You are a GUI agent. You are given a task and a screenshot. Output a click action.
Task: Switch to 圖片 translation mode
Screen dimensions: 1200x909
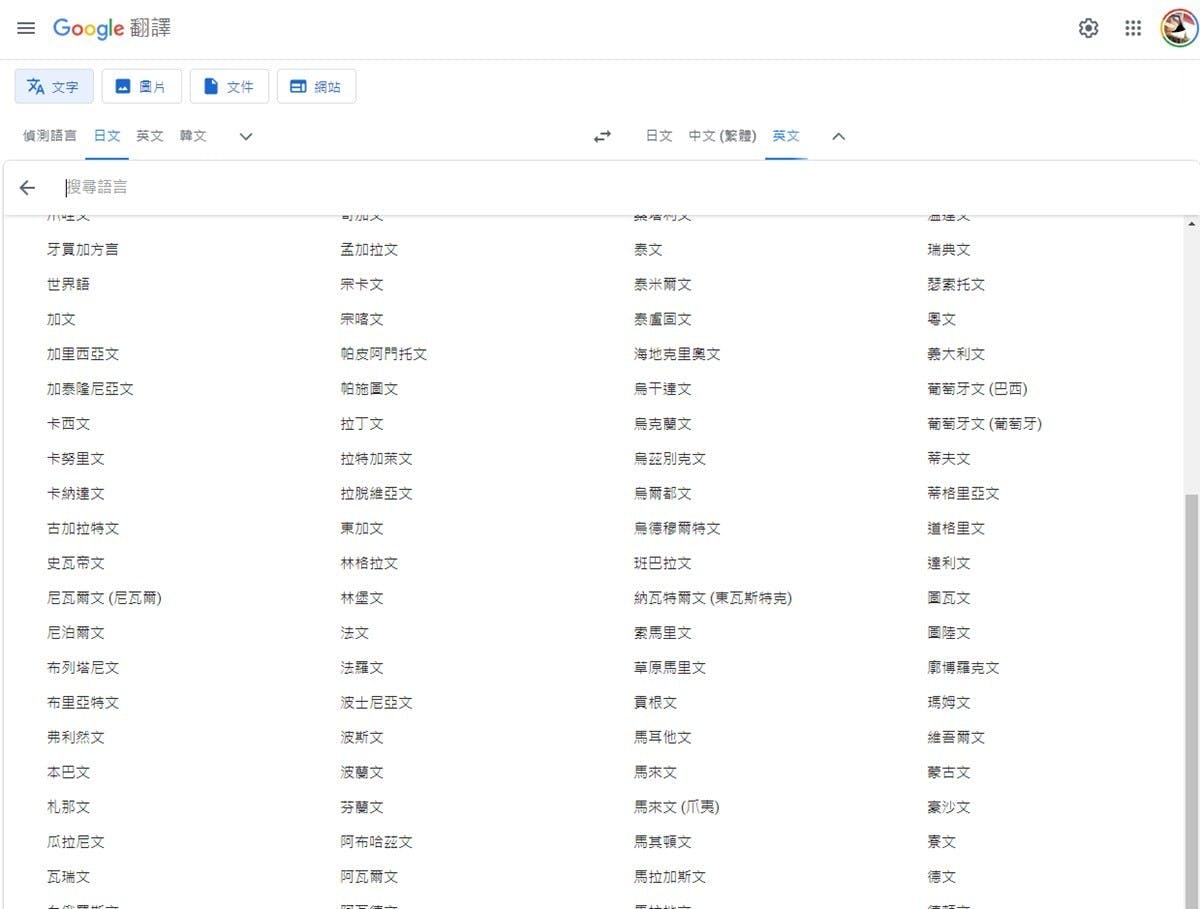click(141, 86)
